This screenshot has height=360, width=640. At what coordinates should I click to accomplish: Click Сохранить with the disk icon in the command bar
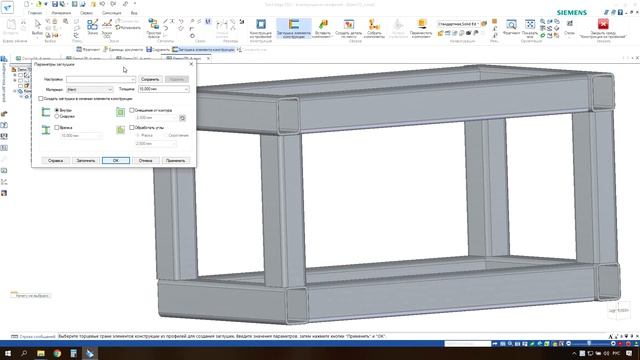click(158, 49)
